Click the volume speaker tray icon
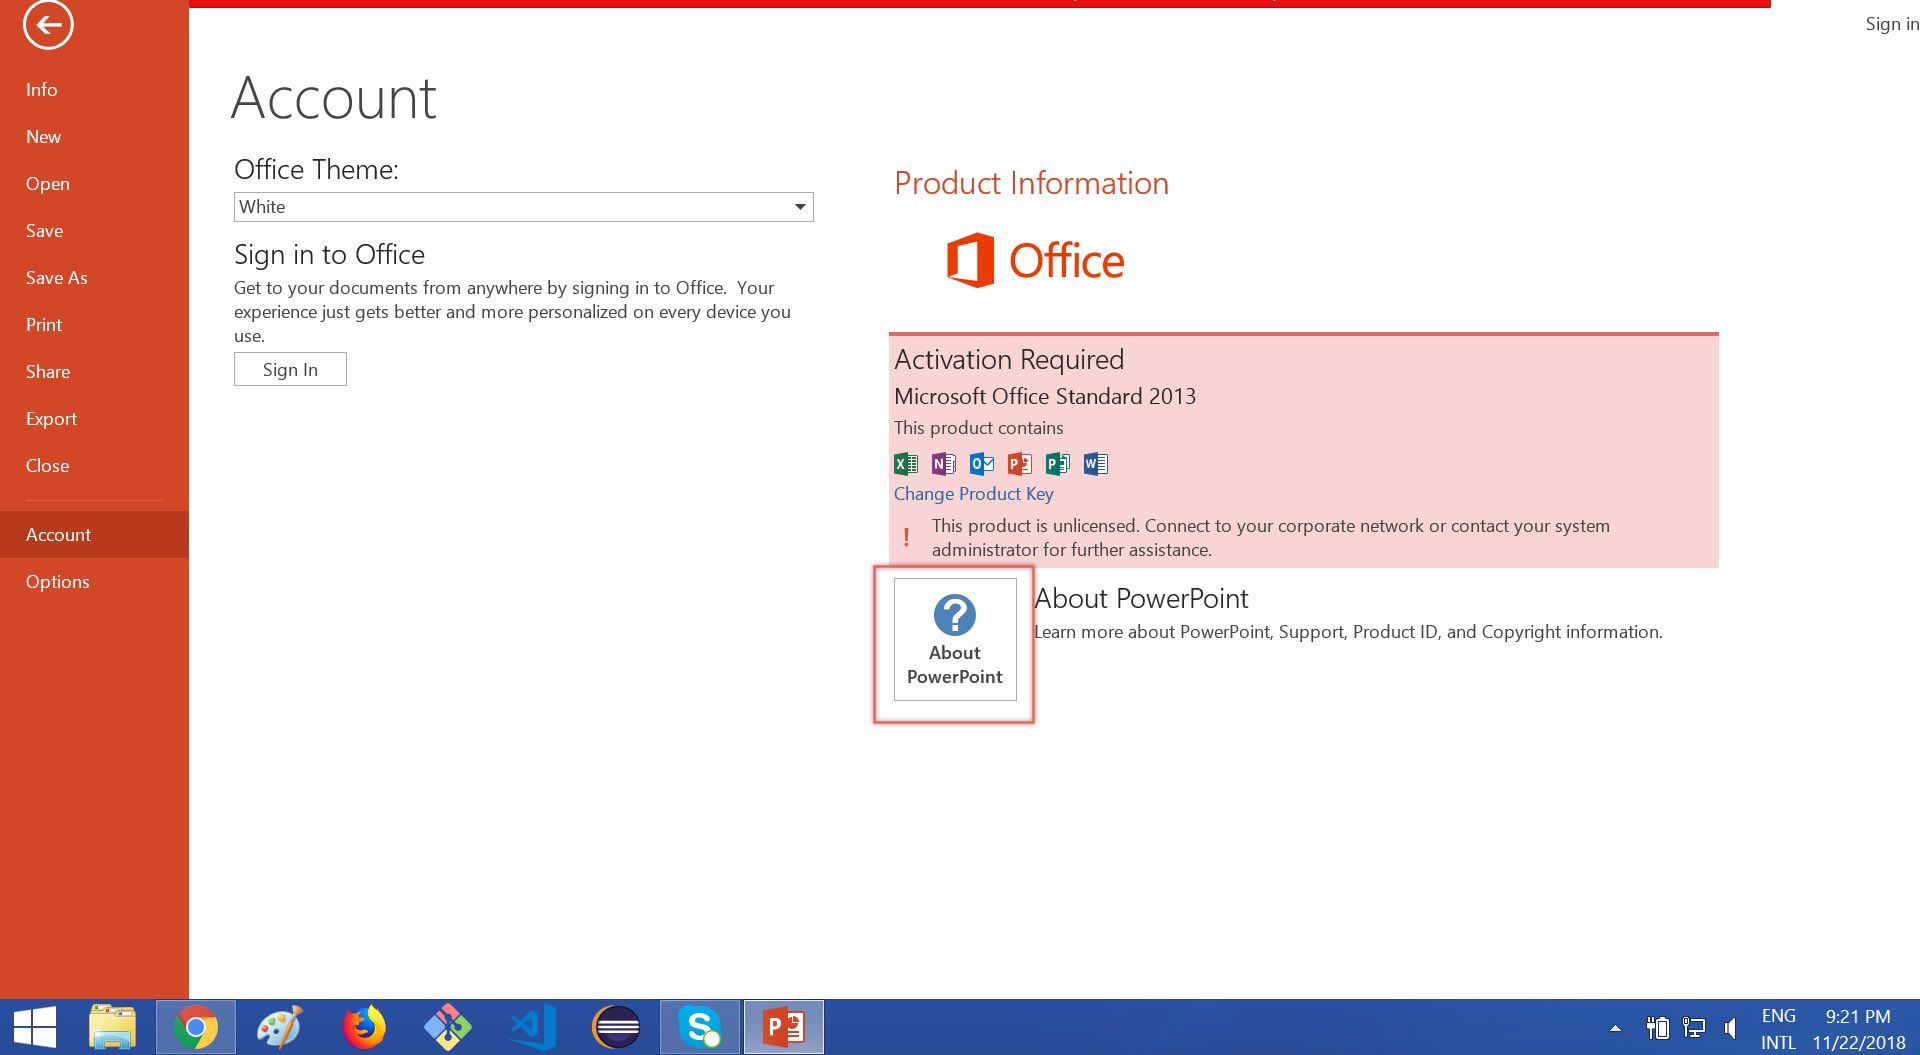The width and height of the screenshot is (1920, 1055). tap(1731, 1027)
